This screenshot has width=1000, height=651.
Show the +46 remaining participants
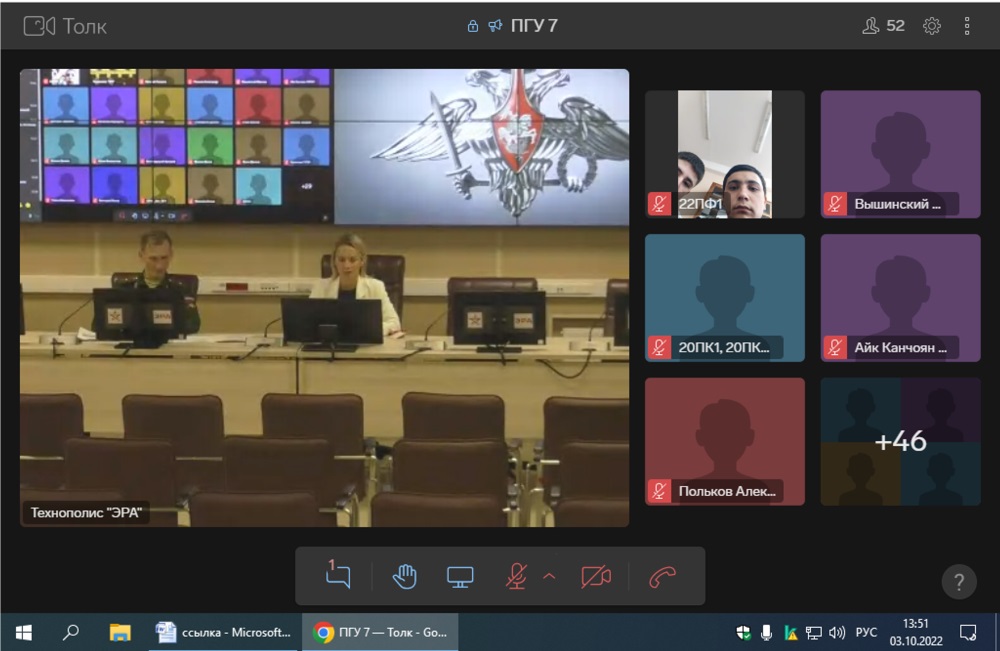[x=900, y=441]
